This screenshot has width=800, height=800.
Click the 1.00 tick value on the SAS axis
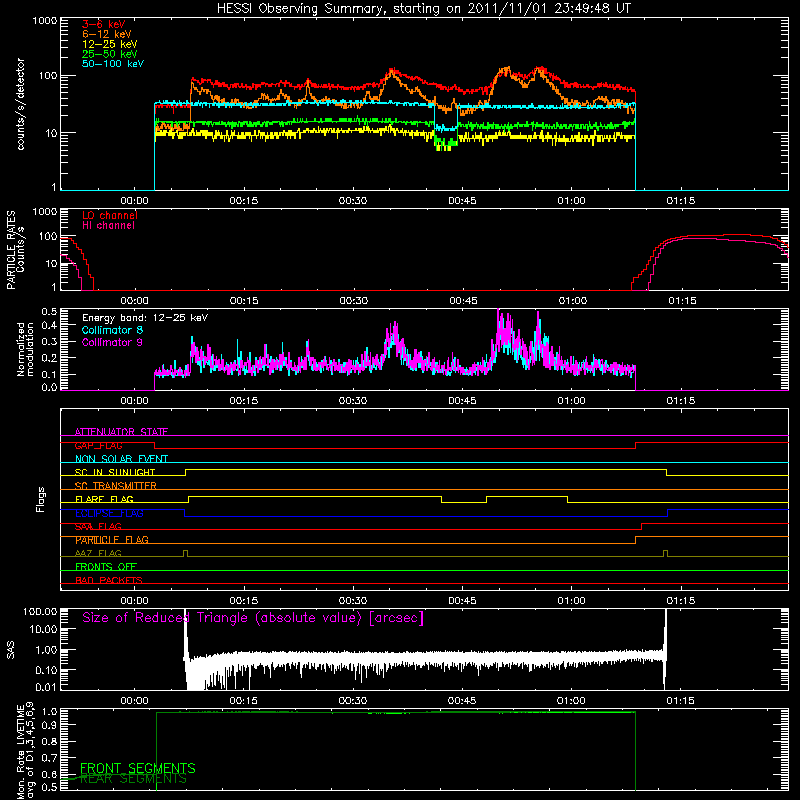point(46,650)
